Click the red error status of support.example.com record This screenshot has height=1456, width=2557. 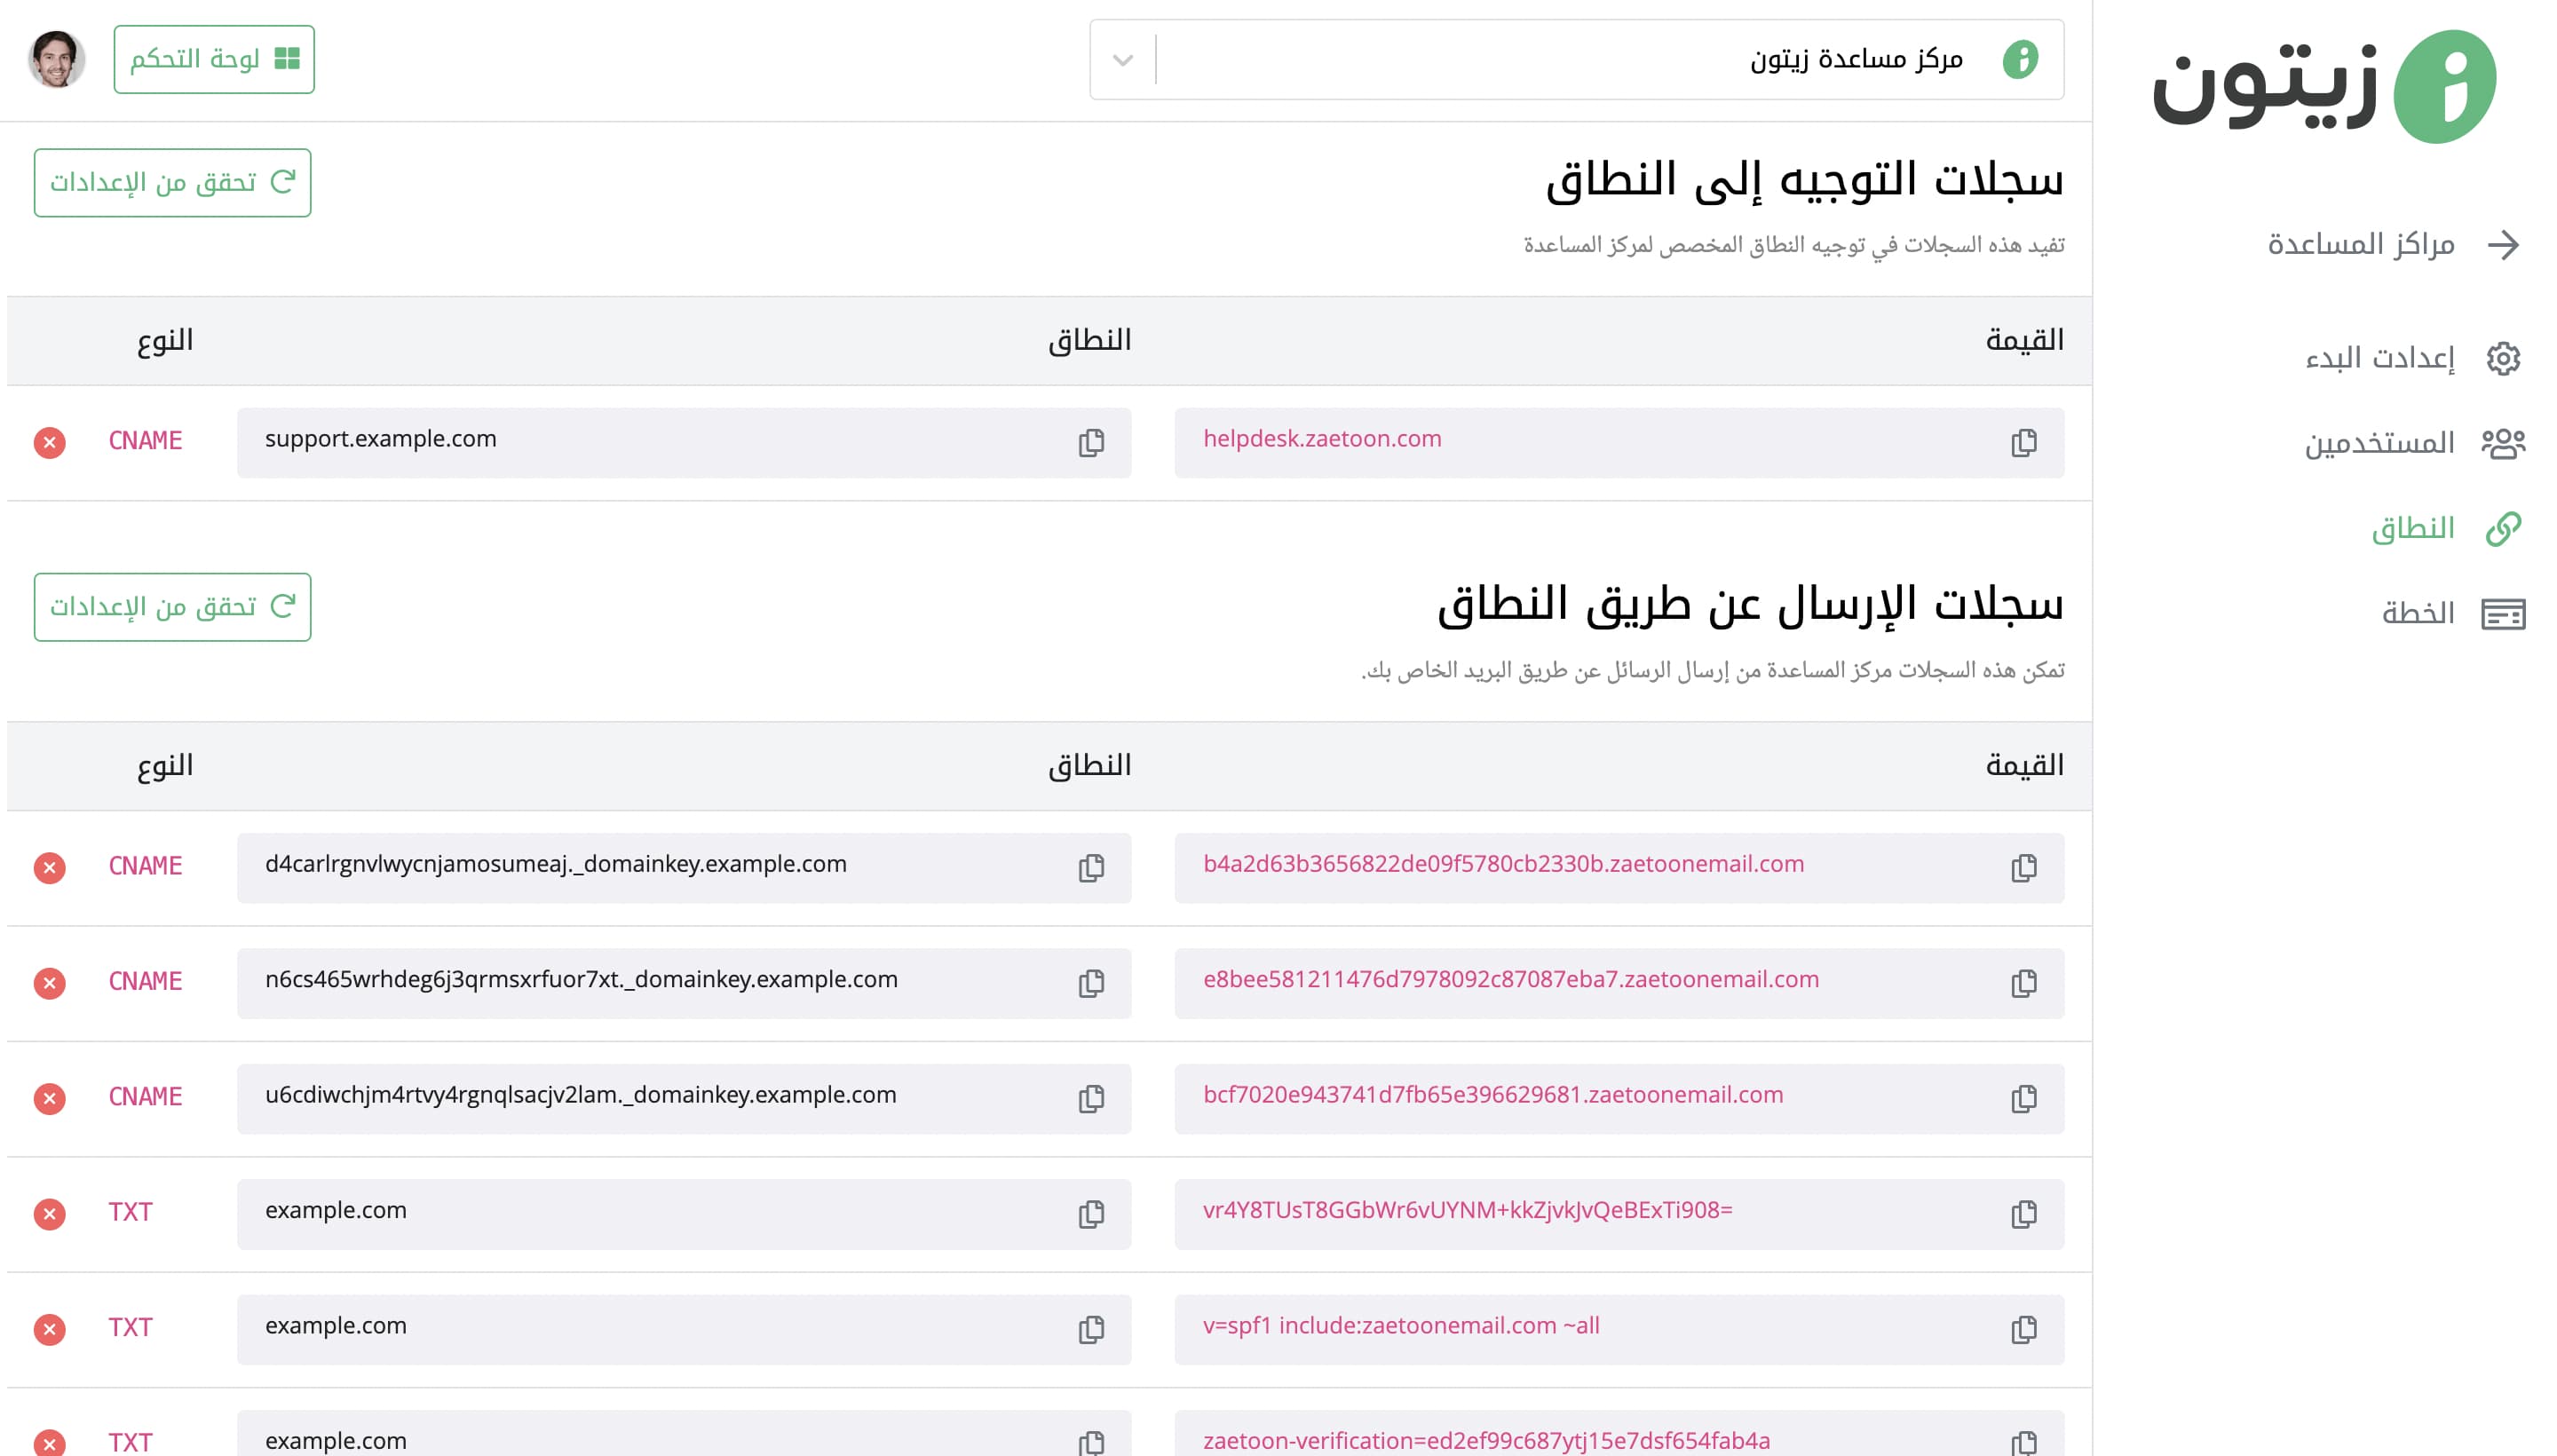pos(49,442)
